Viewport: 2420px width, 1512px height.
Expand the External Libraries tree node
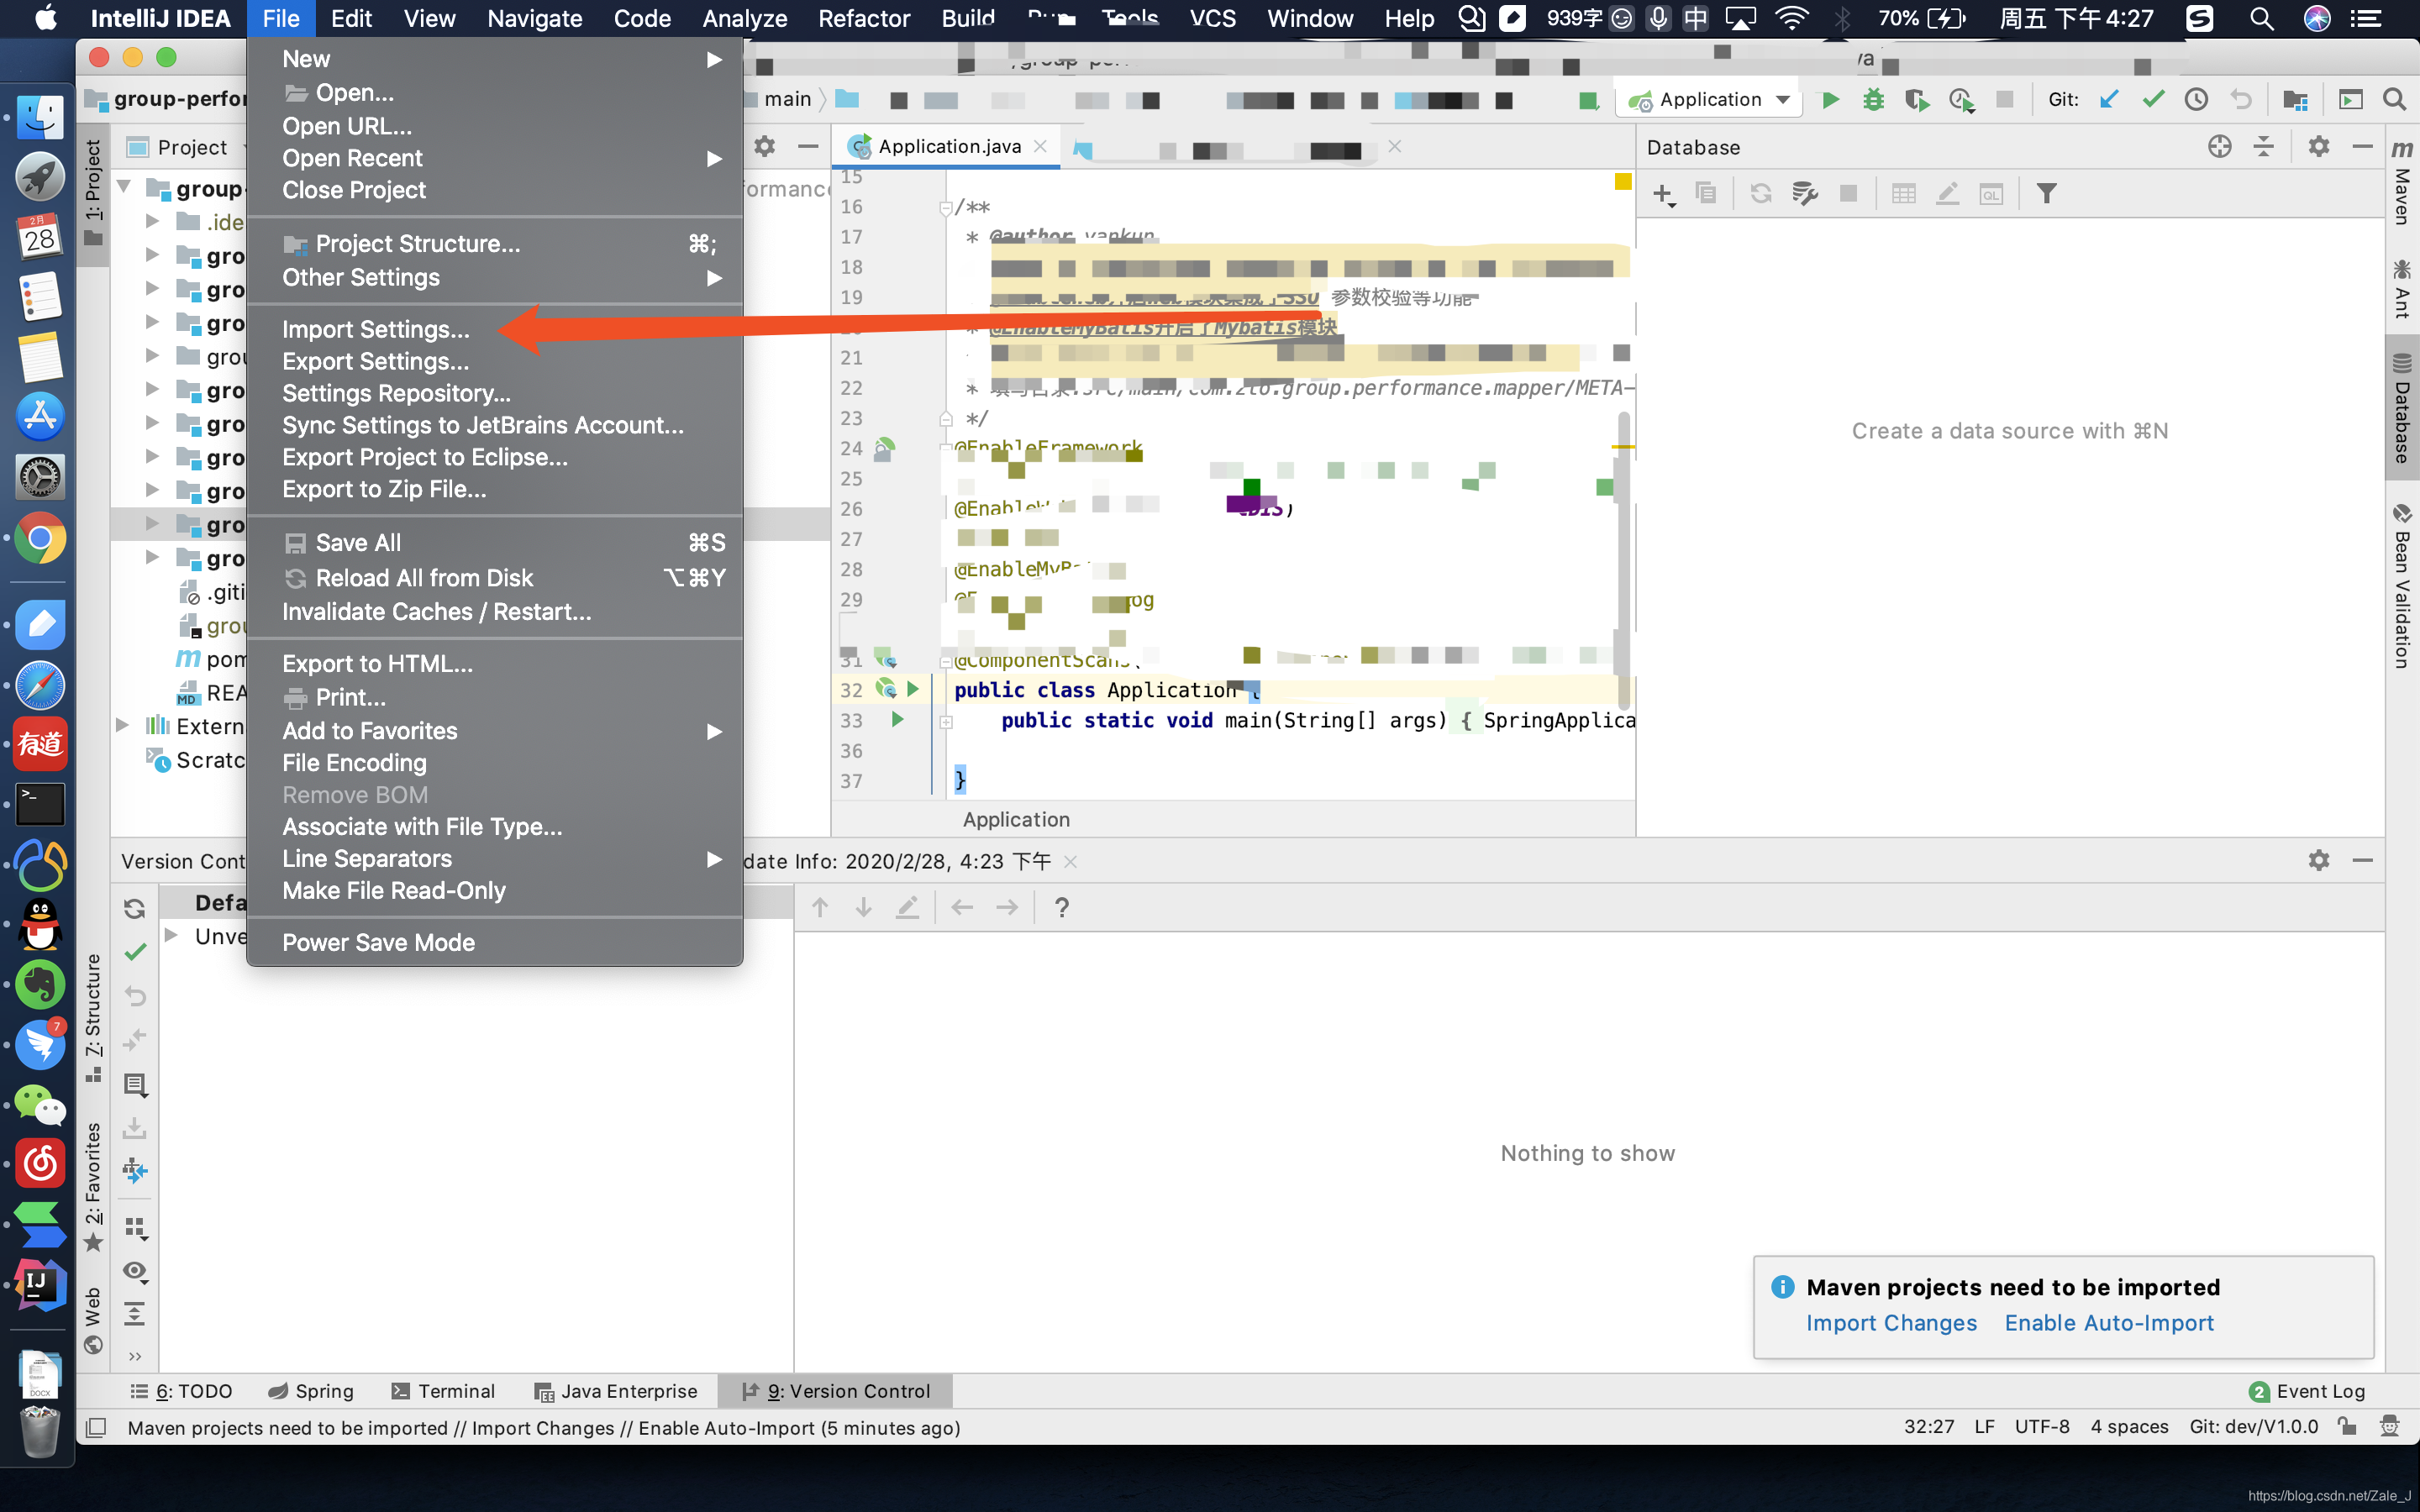123,725
